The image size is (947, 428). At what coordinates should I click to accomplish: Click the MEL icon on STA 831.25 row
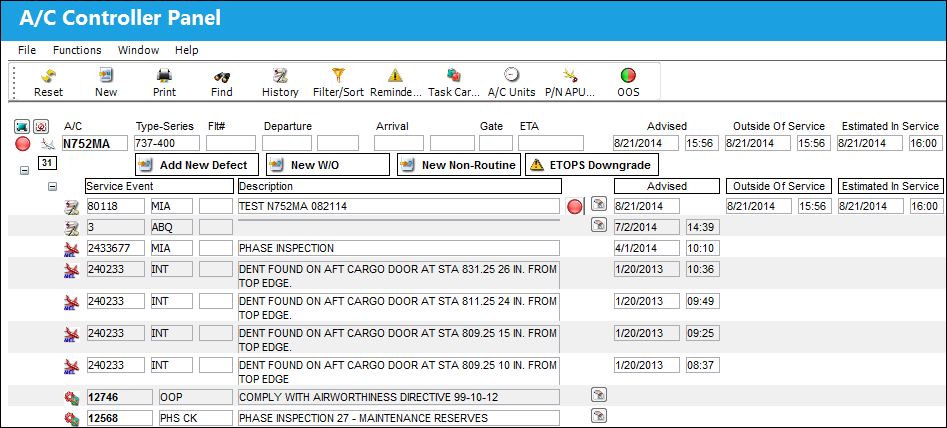pos(71,271)
